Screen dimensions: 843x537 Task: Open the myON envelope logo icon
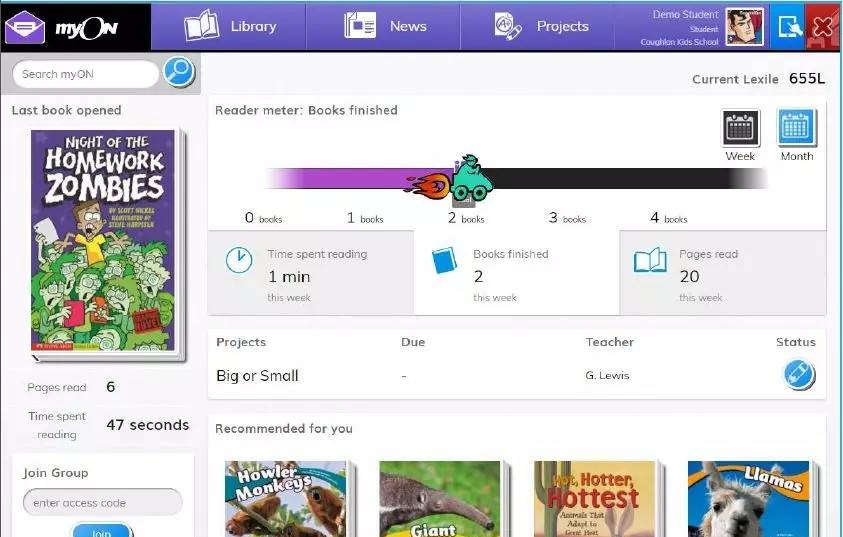tap(25, 27)
